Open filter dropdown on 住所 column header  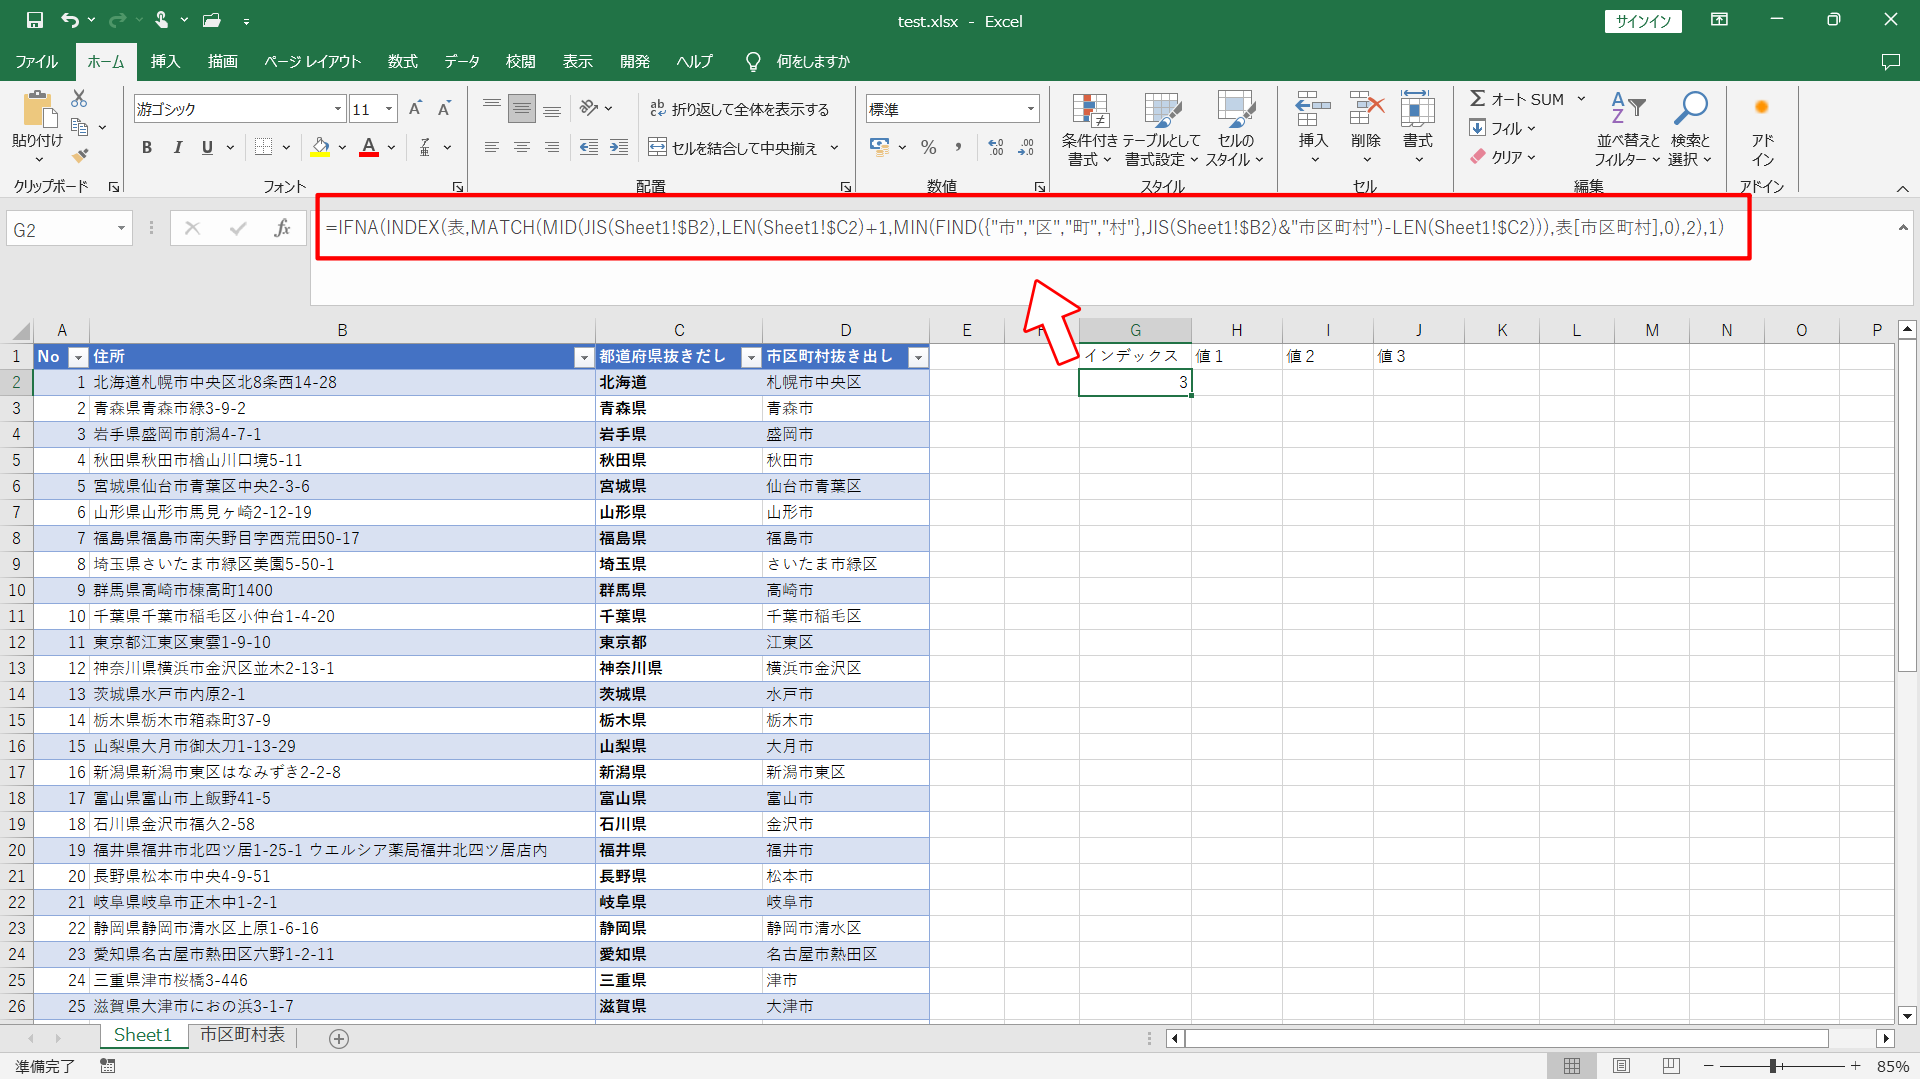tap(584, 357)
